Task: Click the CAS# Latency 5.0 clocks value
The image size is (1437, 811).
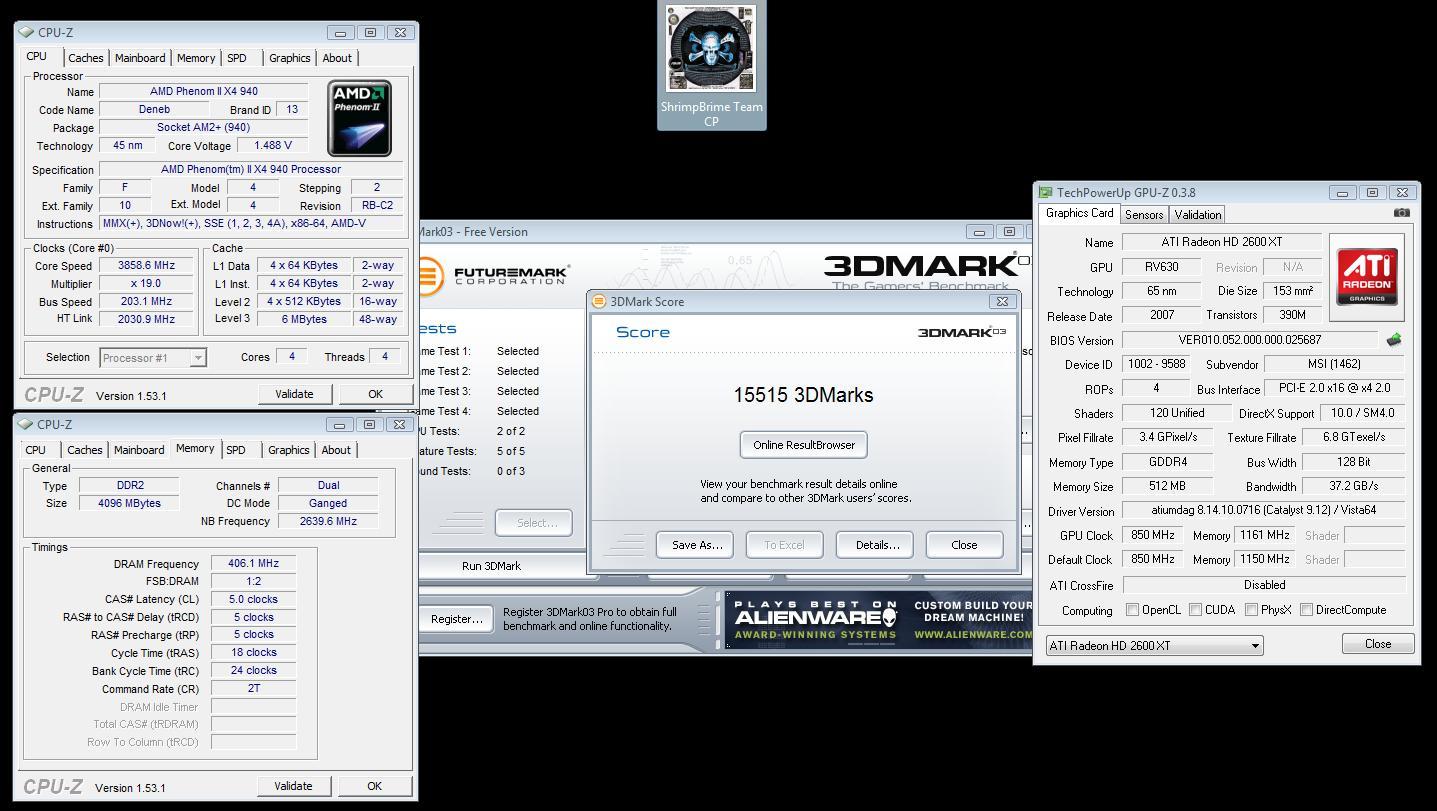Action: tap(253, 600)
